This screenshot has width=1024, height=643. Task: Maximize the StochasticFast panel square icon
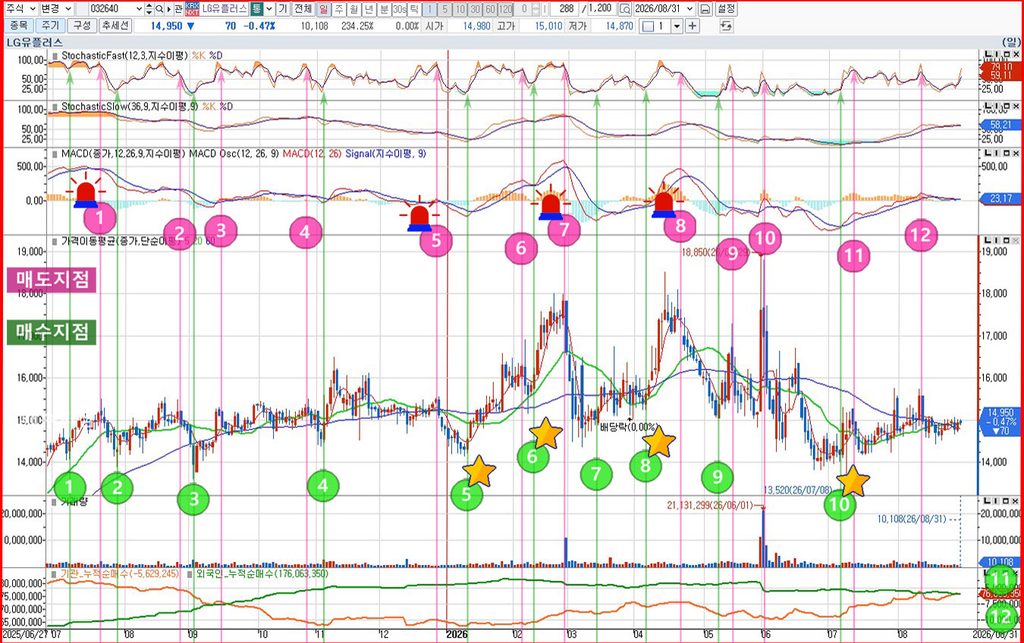[1006, 54]
